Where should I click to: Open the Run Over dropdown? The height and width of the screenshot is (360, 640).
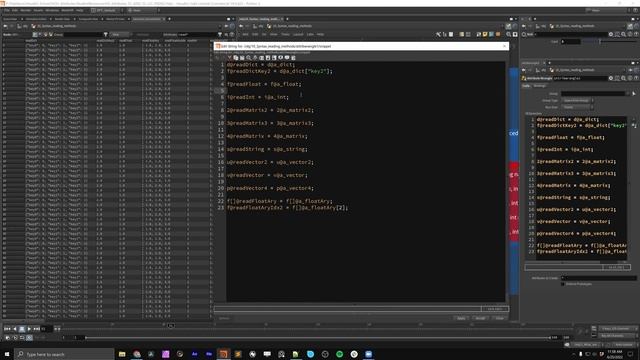577,107
